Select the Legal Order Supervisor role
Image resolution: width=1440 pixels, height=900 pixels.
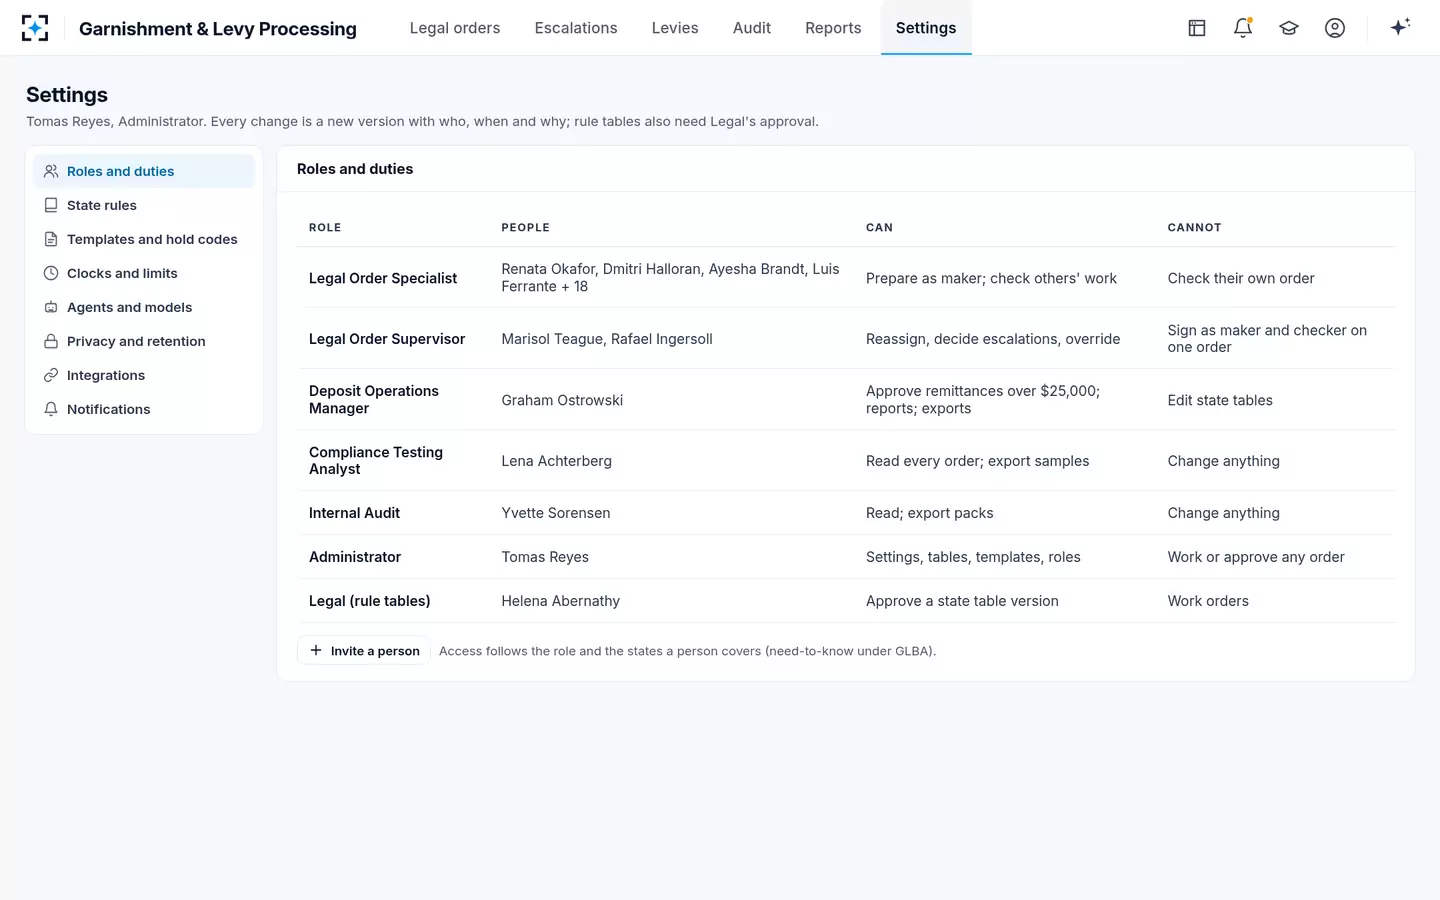[387, 339]
